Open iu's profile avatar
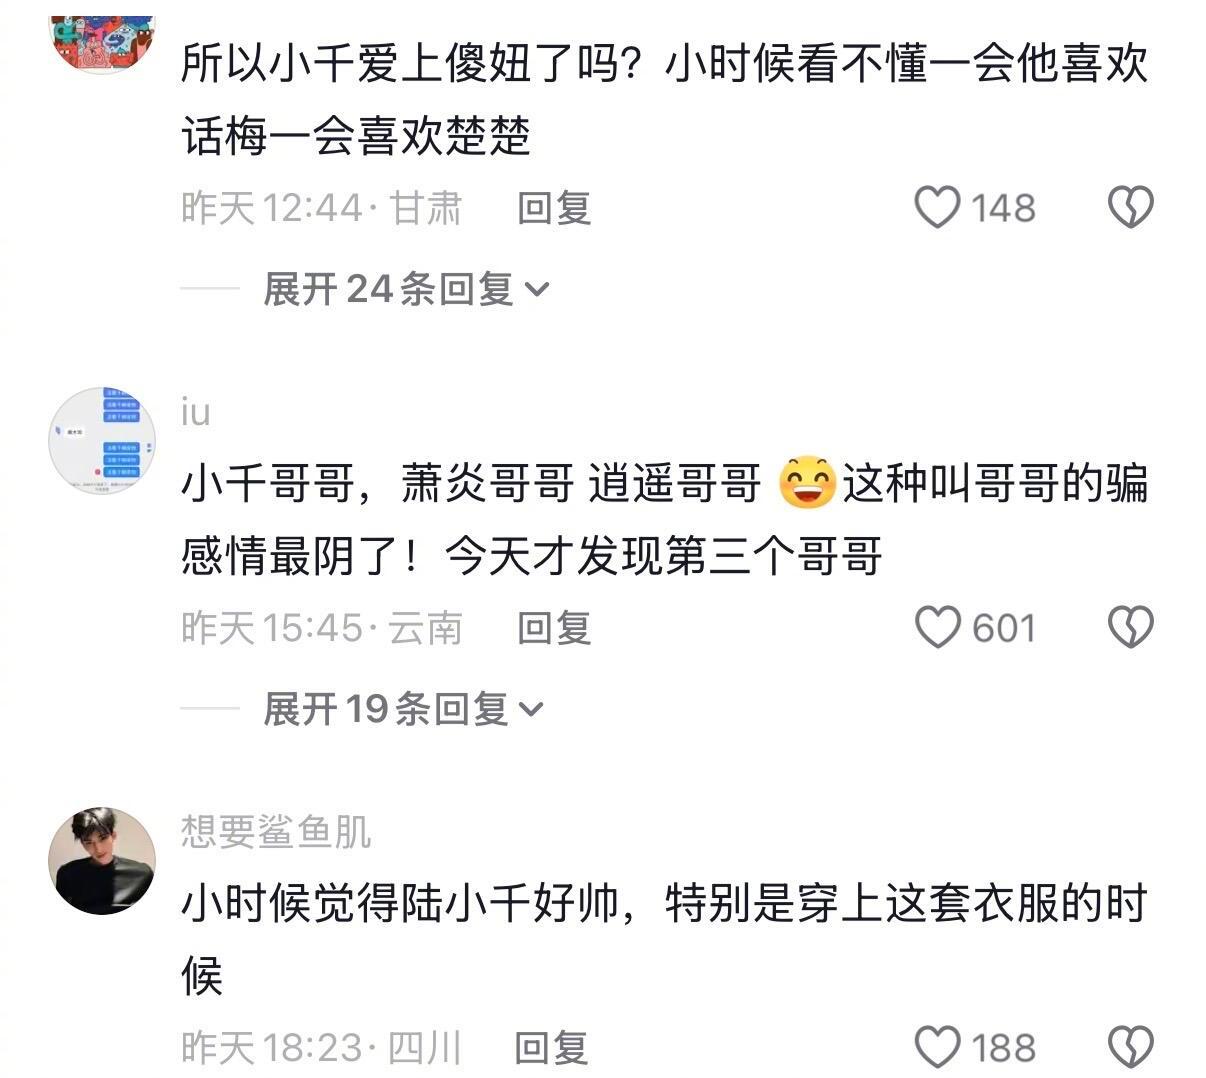Screen dimensions: 1206x1078 tap(102, 441)
